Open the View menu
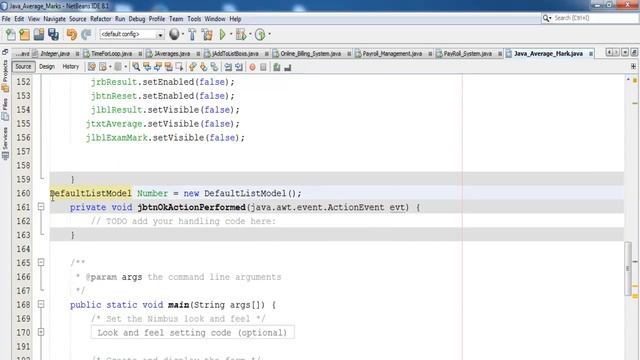 [x=34, y=19]
